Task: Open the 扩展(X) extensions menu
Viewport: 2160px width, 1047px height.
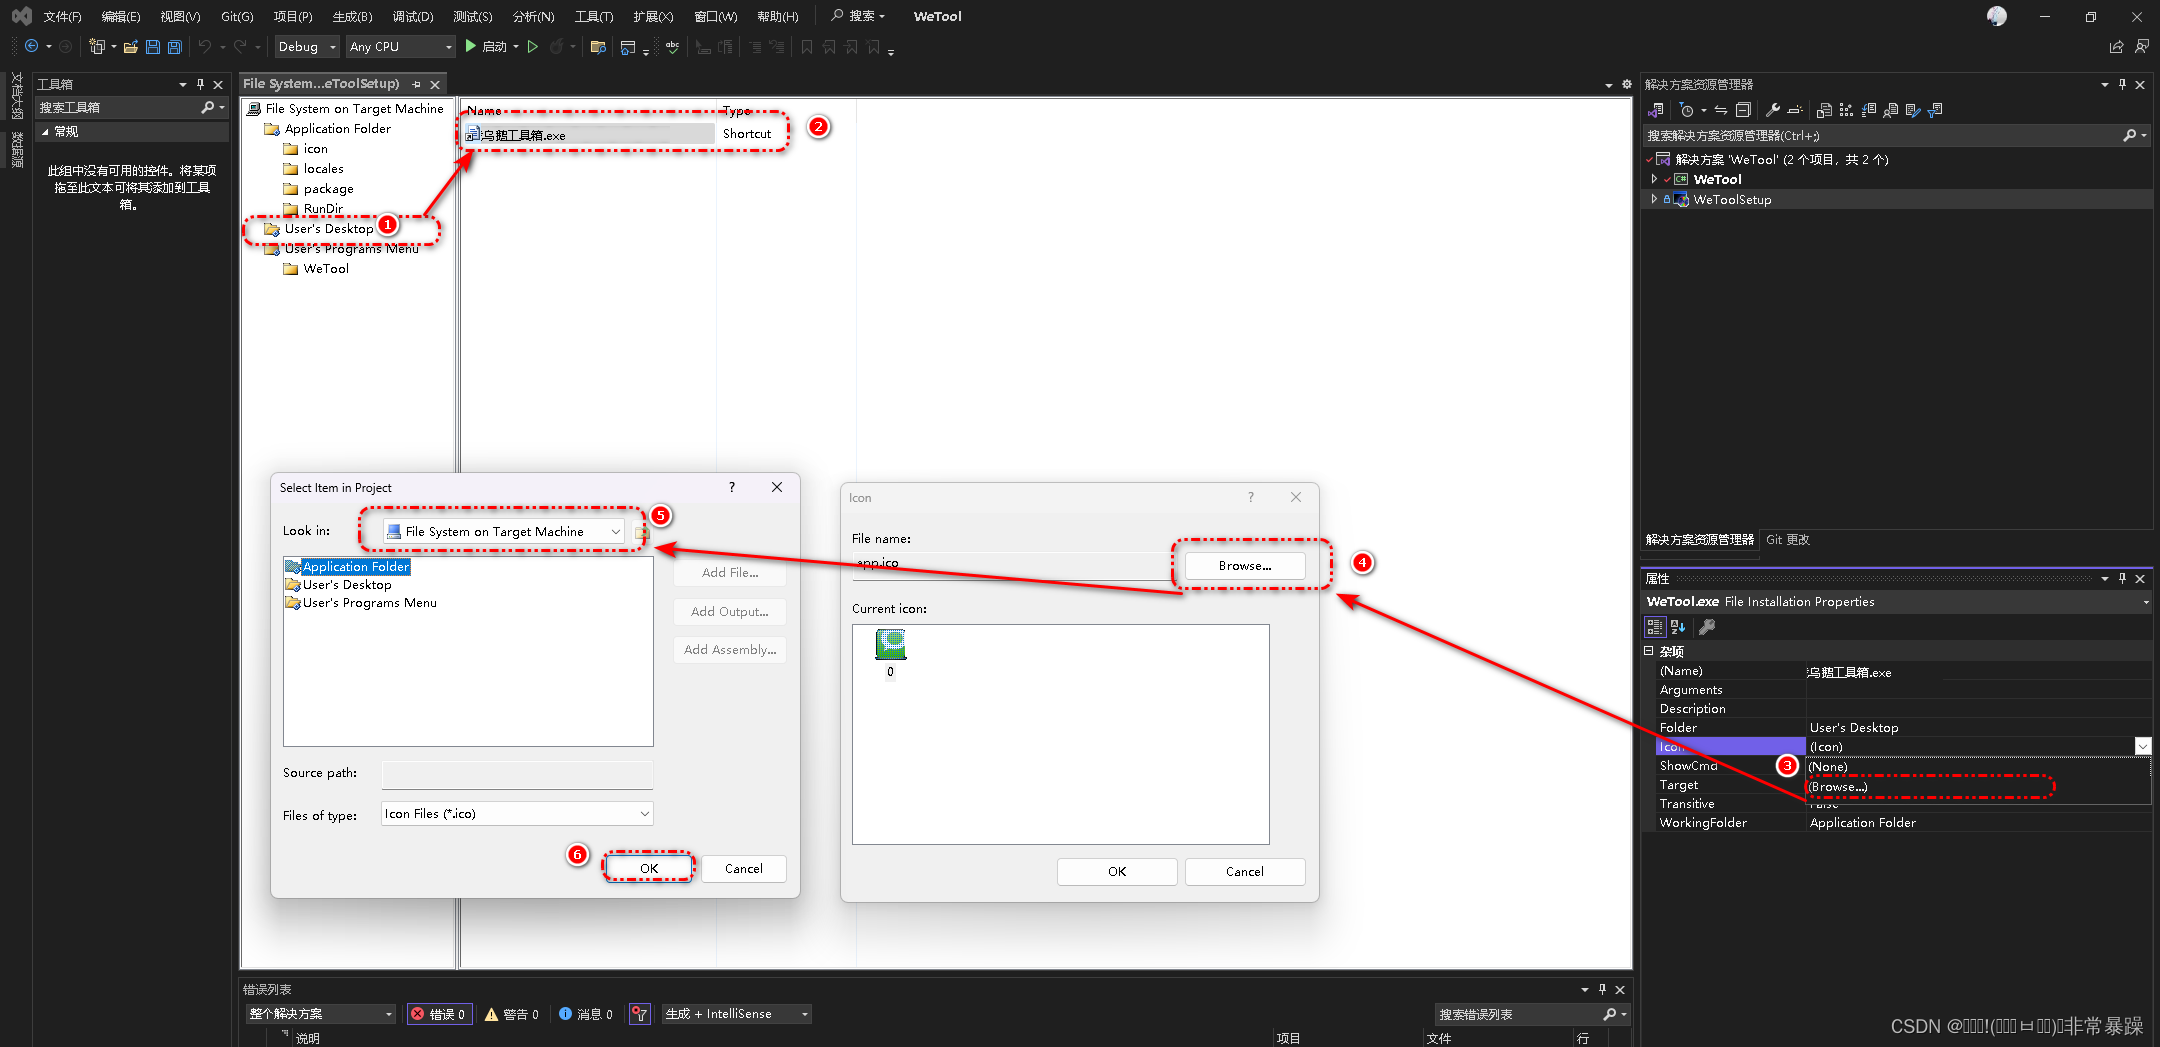Action: (x=653, y=16)
